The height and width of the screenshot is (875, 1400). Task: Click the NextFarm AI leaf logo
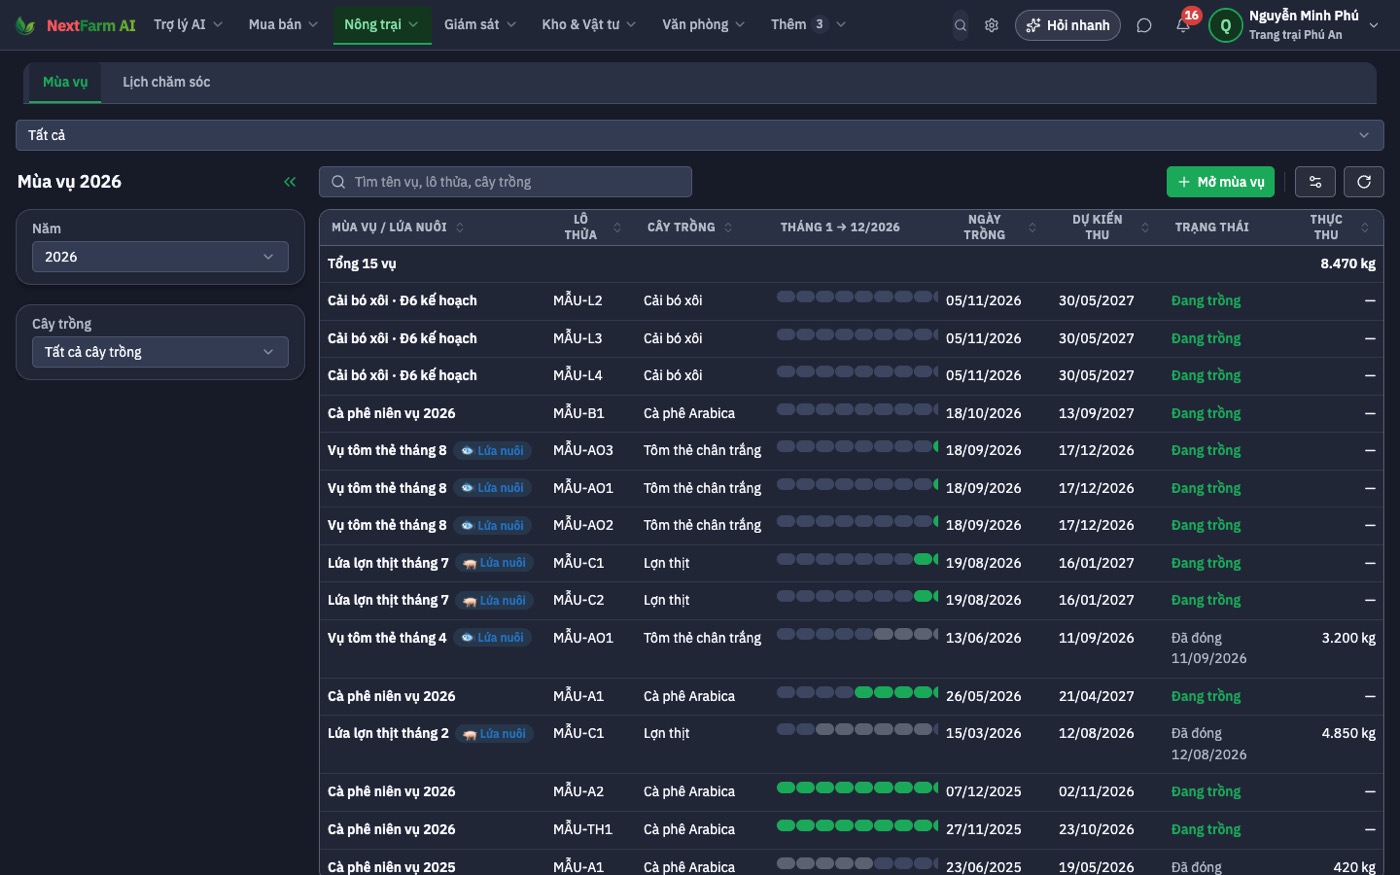point(25,25)
